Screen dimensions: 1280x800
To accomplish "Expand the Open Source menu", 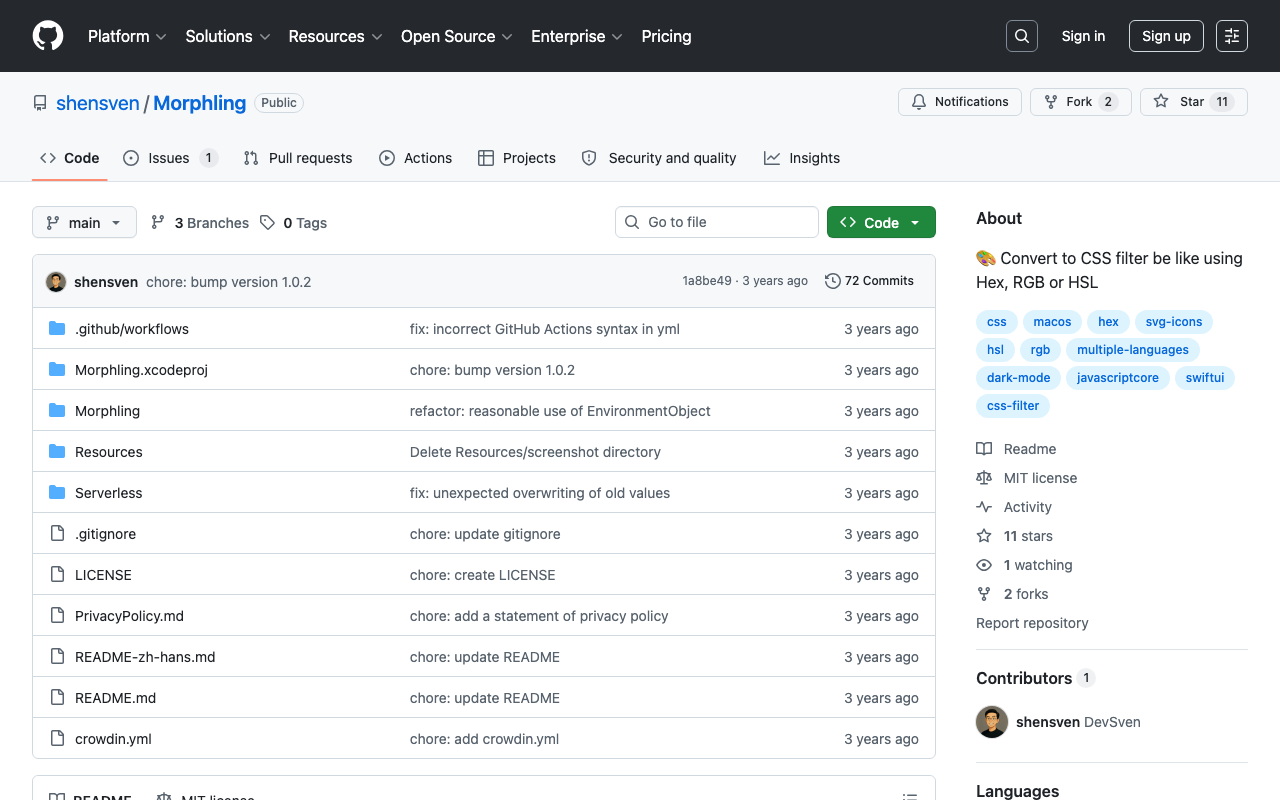I will point(457,36).
